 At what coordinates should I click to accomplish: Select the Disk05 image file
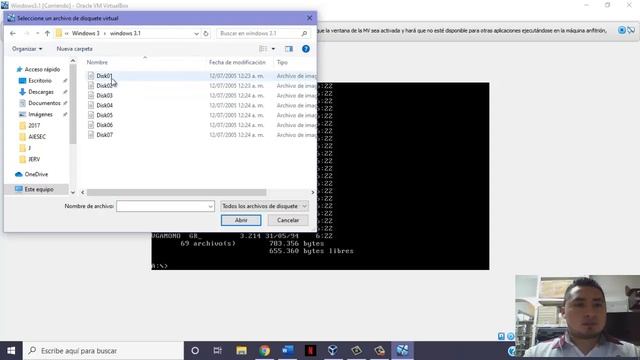coord(104,115)
